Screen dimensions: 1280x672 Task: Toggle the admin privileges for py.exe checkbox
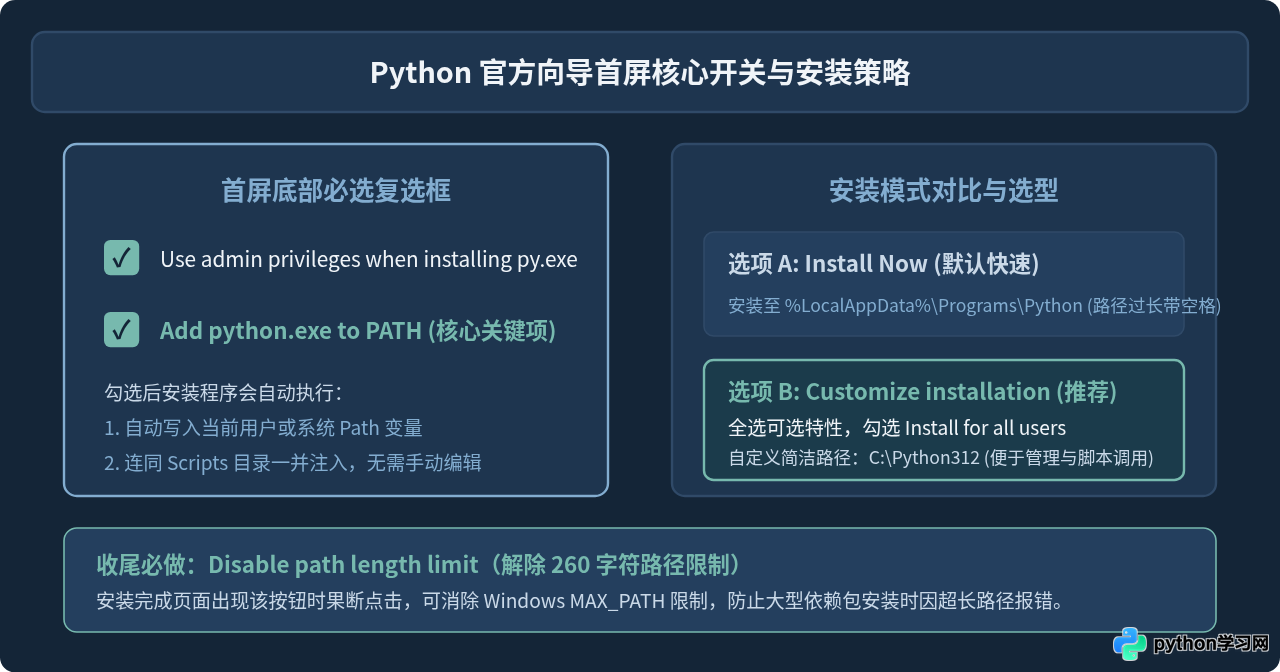[x=122, y=258]
